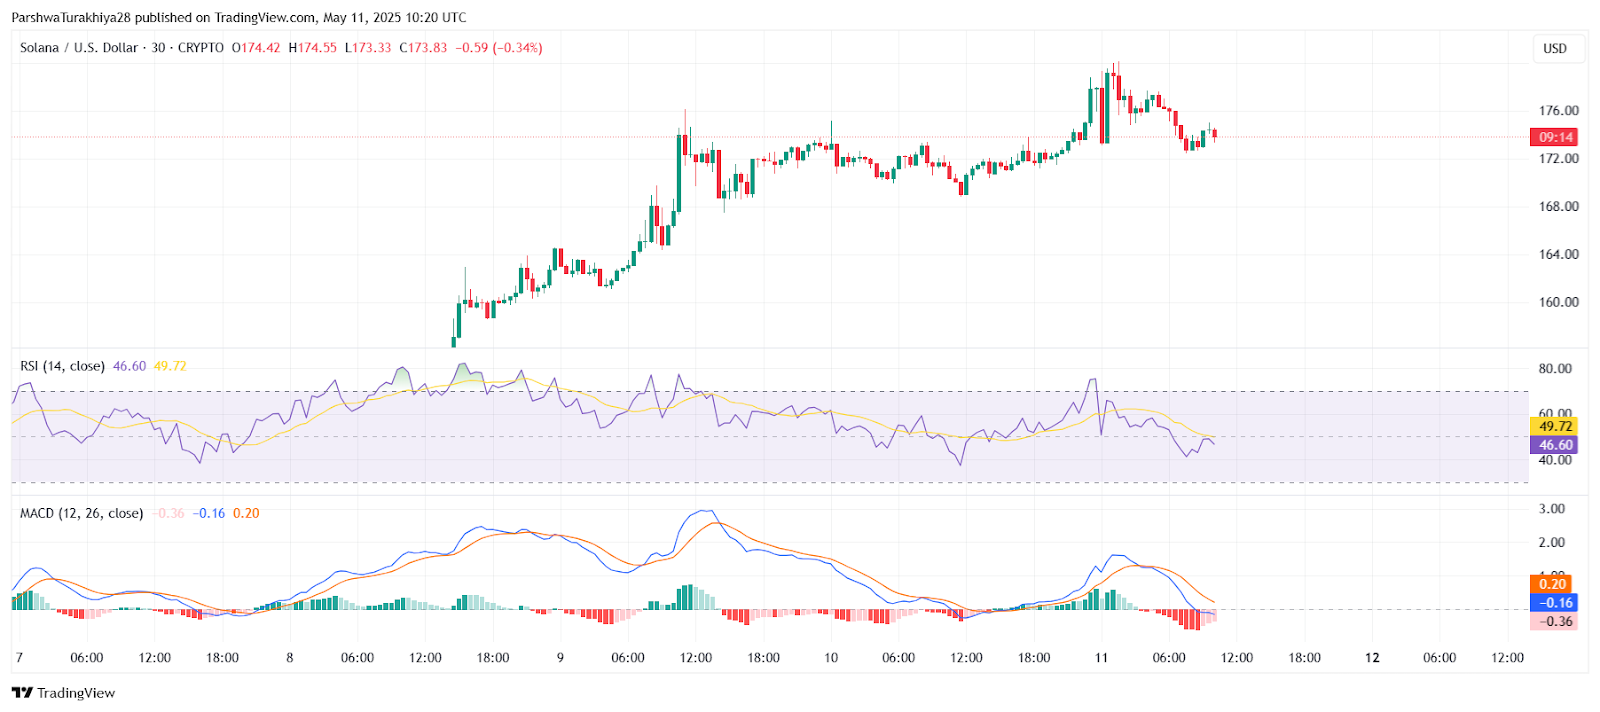The height and width of the screenshot is (712, 1600).
Task: Click the yellow 49.72 RSI average tag
Action: (1554, 426)
